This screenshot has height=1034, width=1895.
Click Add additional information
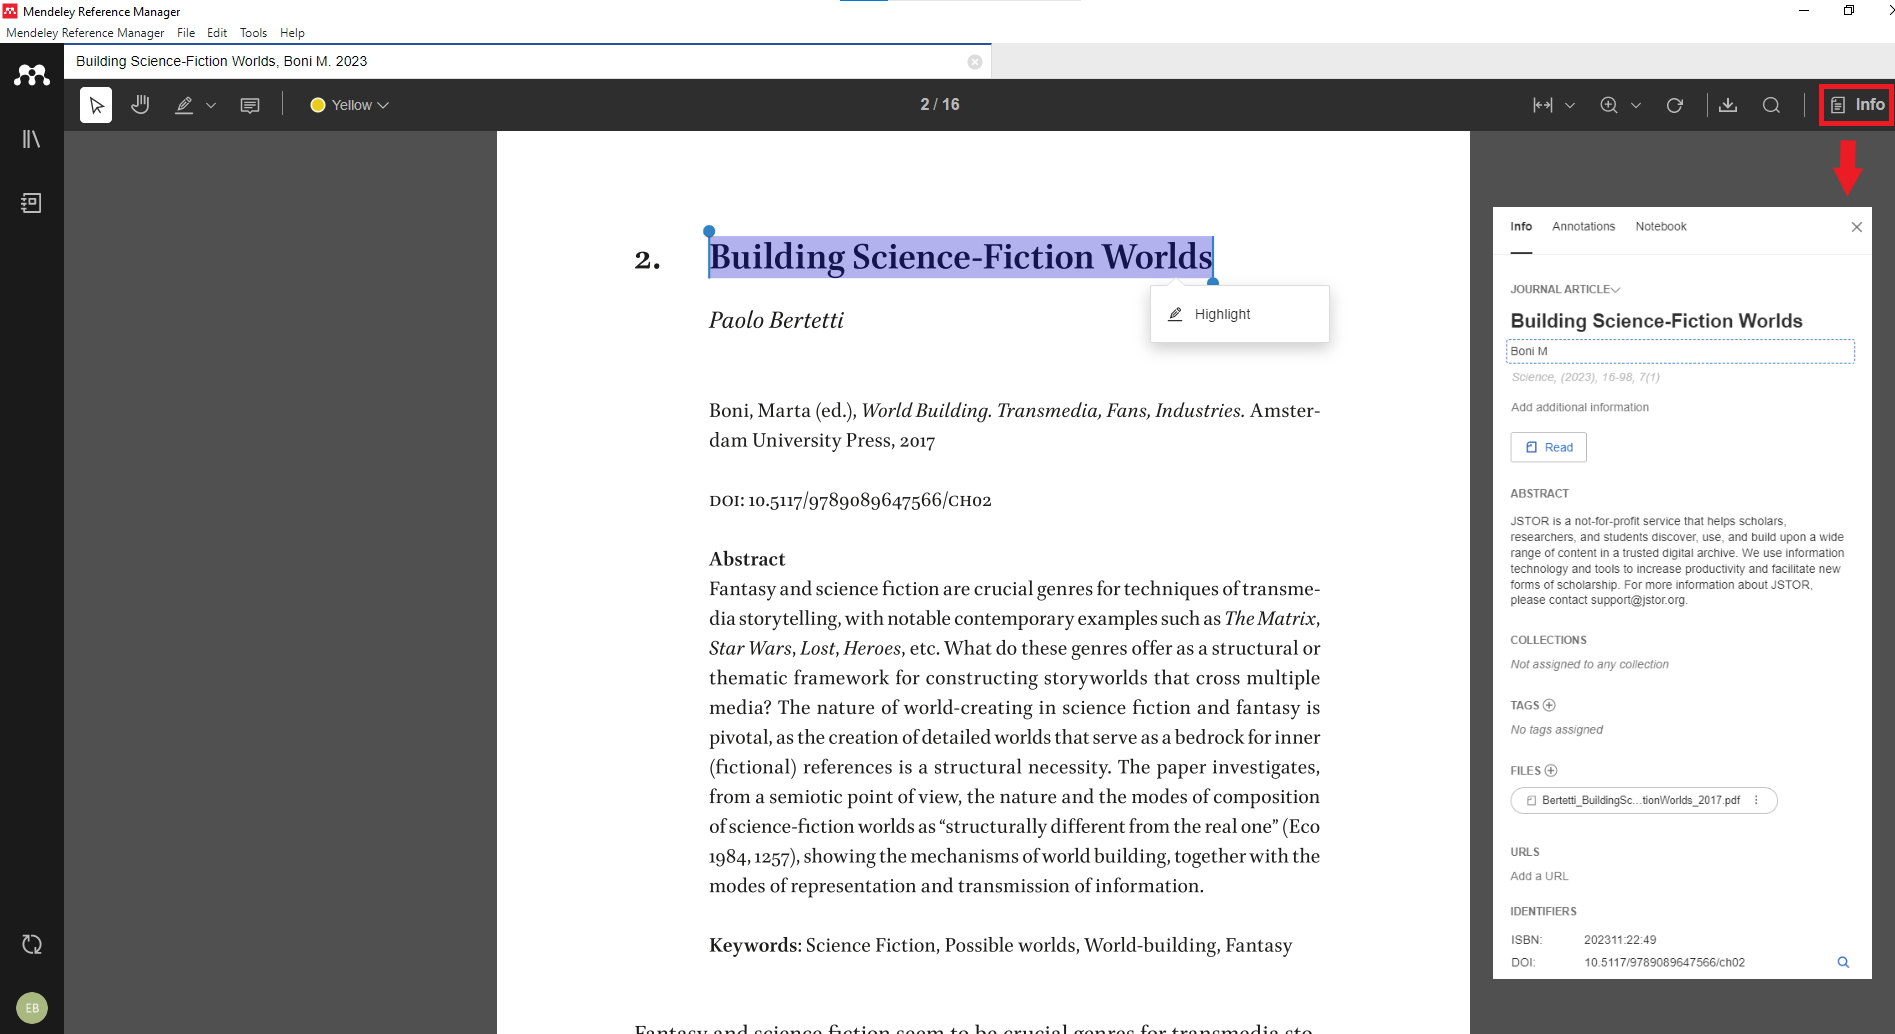pos(1580,407)
